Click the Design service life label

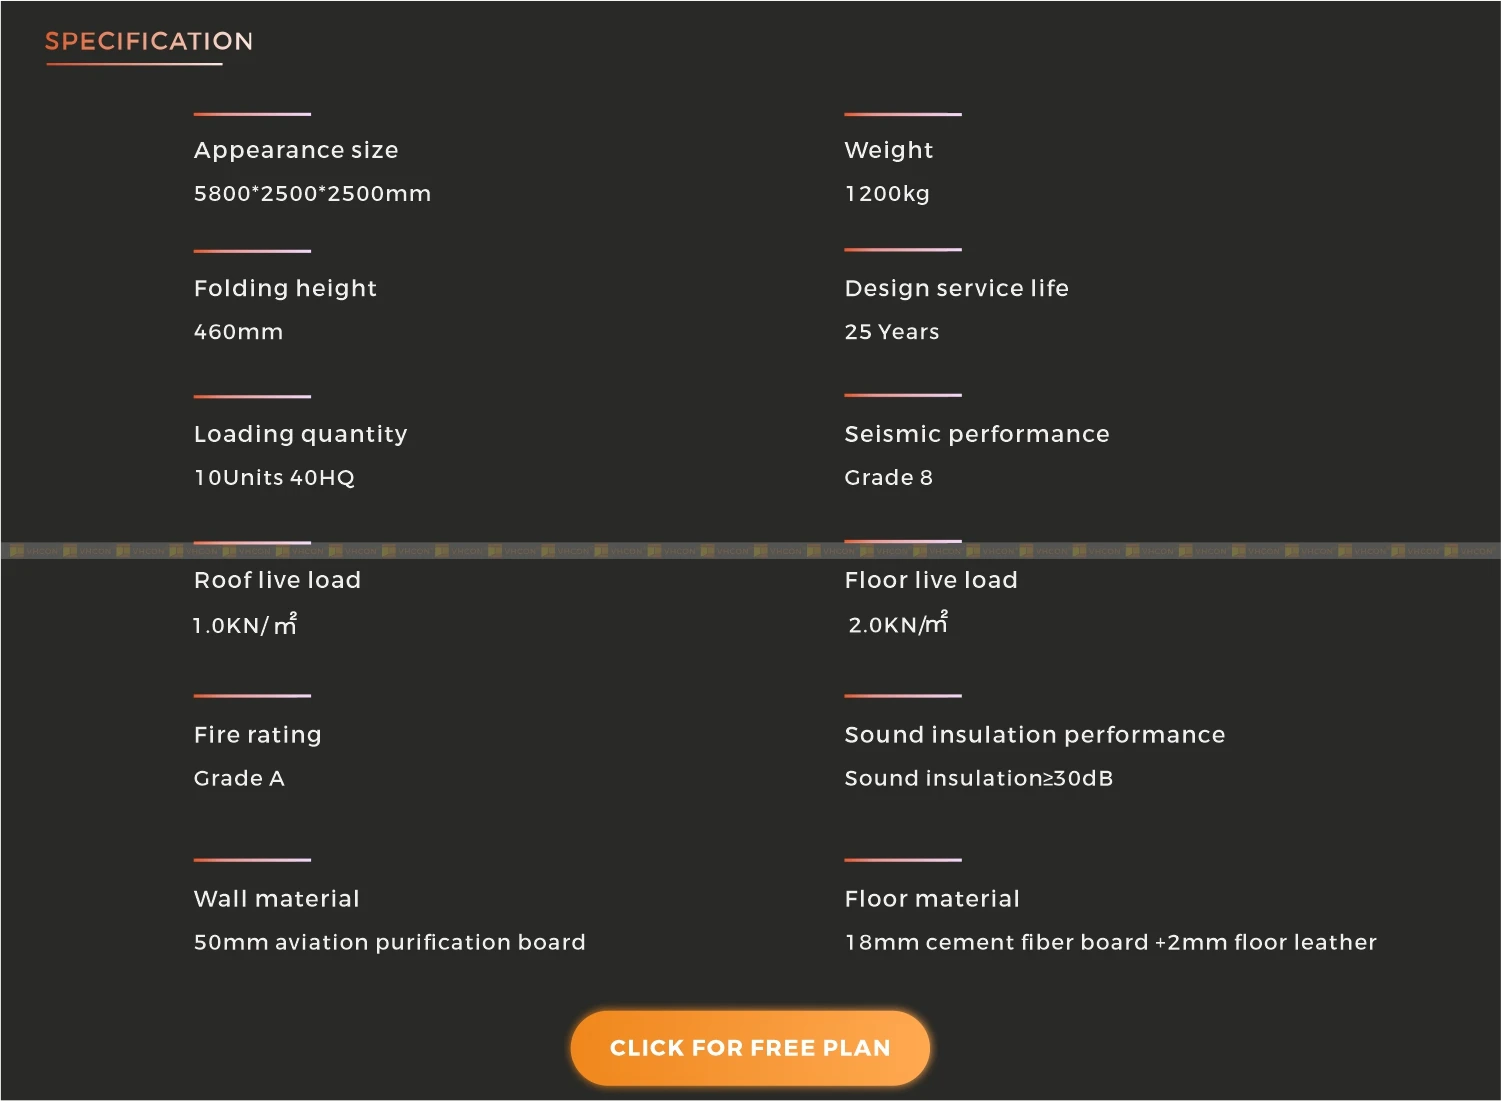[956, 288]
